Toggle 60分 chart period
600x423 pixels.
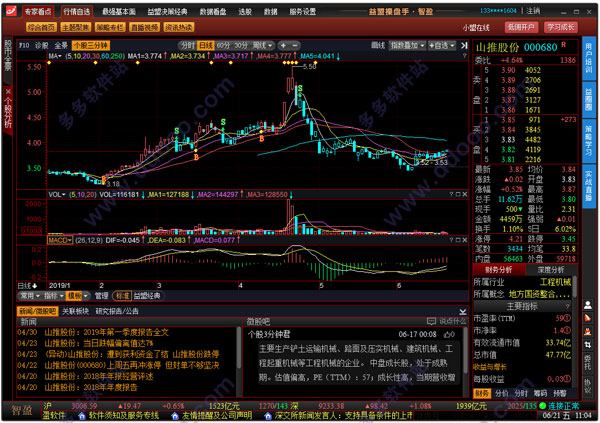pyautogui.click(x=223, y=46)
